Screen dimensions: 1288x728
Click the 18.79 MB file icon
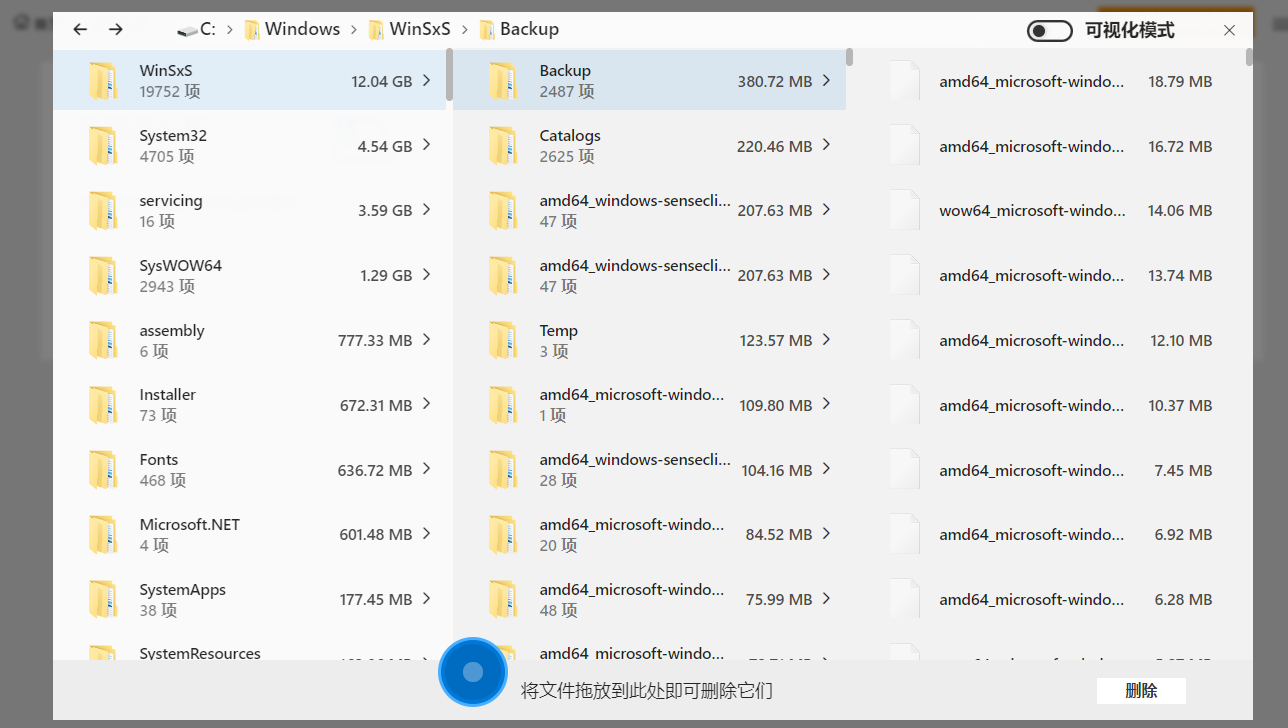(x=904, y=81)
